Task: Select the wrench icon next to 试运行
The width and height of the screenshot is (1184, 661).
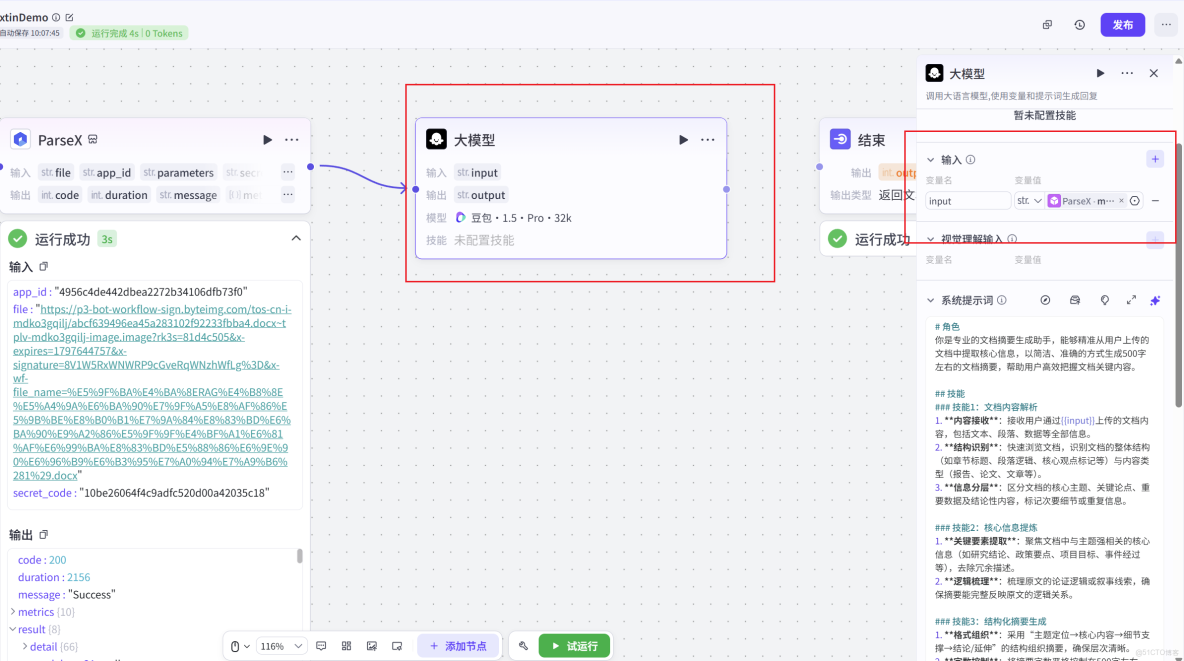Action: click(523, 645)
